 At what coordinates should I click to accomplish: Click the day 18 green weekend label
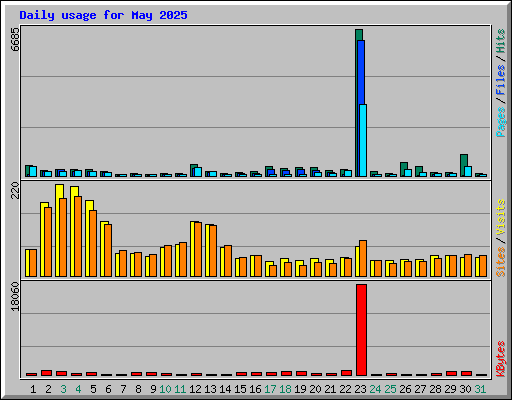(x=285, y=389)
